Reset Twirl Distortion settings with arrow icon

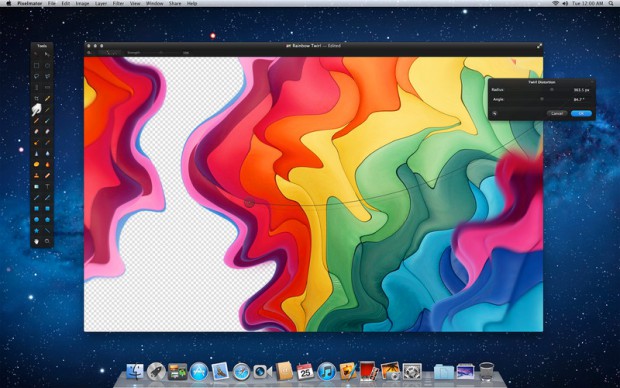pos(494,114)
